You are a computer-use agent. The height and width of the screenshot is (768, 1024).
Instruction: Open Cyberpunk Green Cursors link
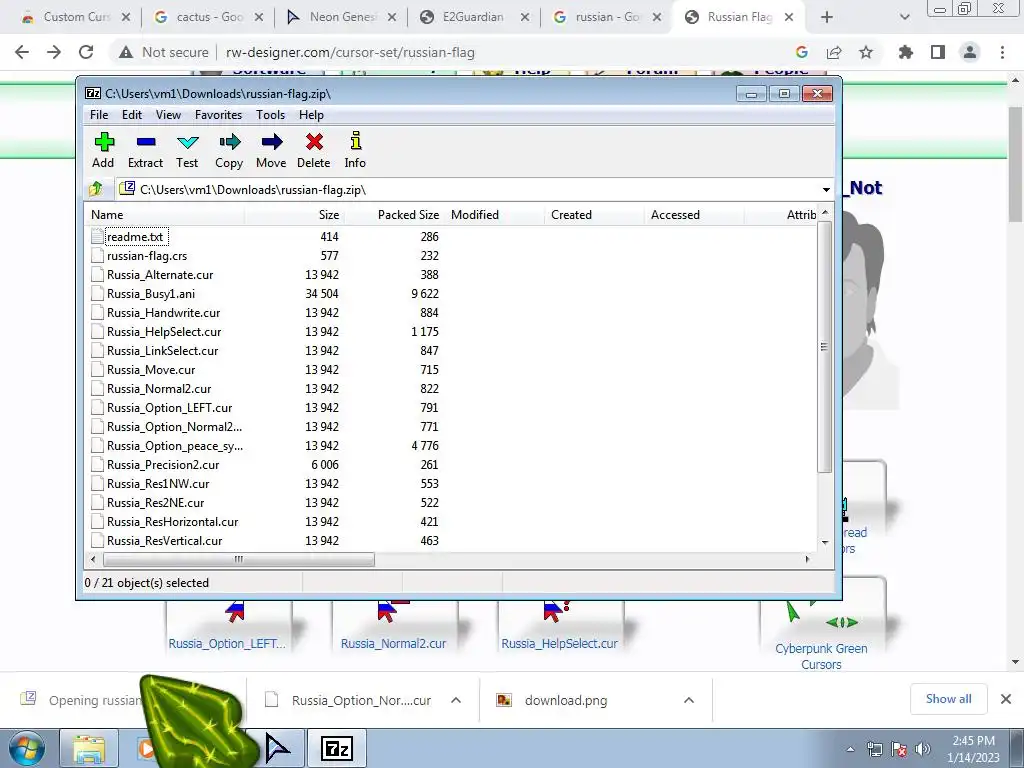[x=821, y=656]
